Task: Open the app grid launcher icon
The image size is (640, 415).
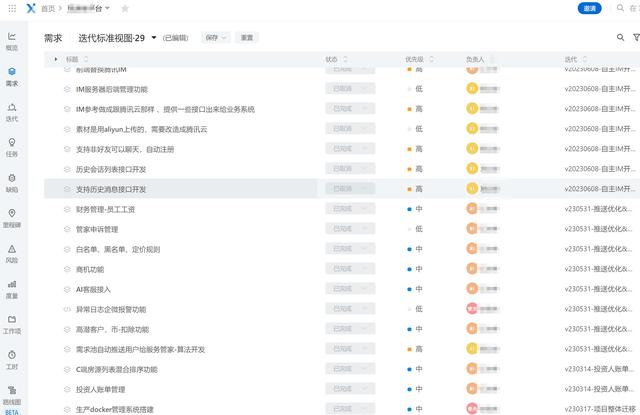Action: [x=12, y=8]
